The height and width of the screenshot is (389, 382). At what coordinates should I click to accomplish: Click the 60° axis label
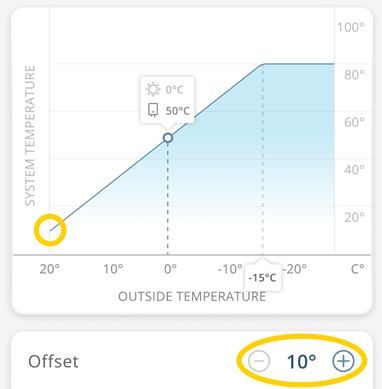point(354,122)
